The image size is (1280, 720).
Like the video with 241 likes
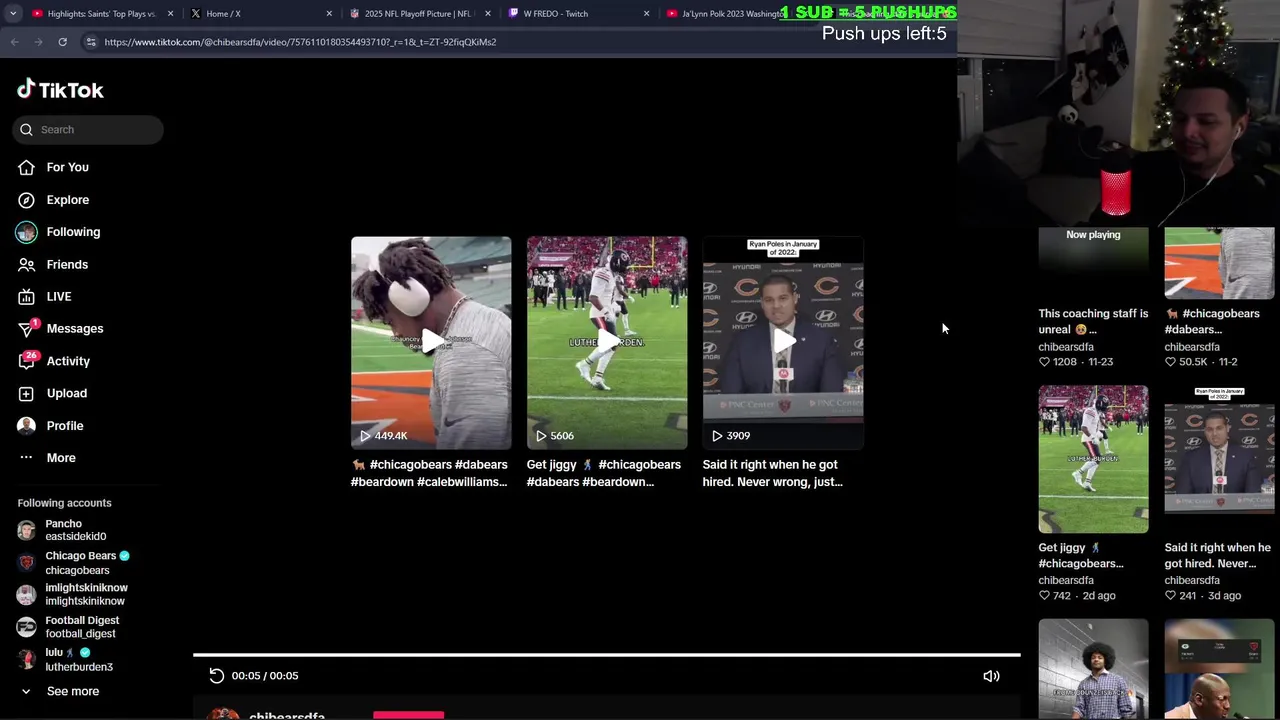(1171, 596)
